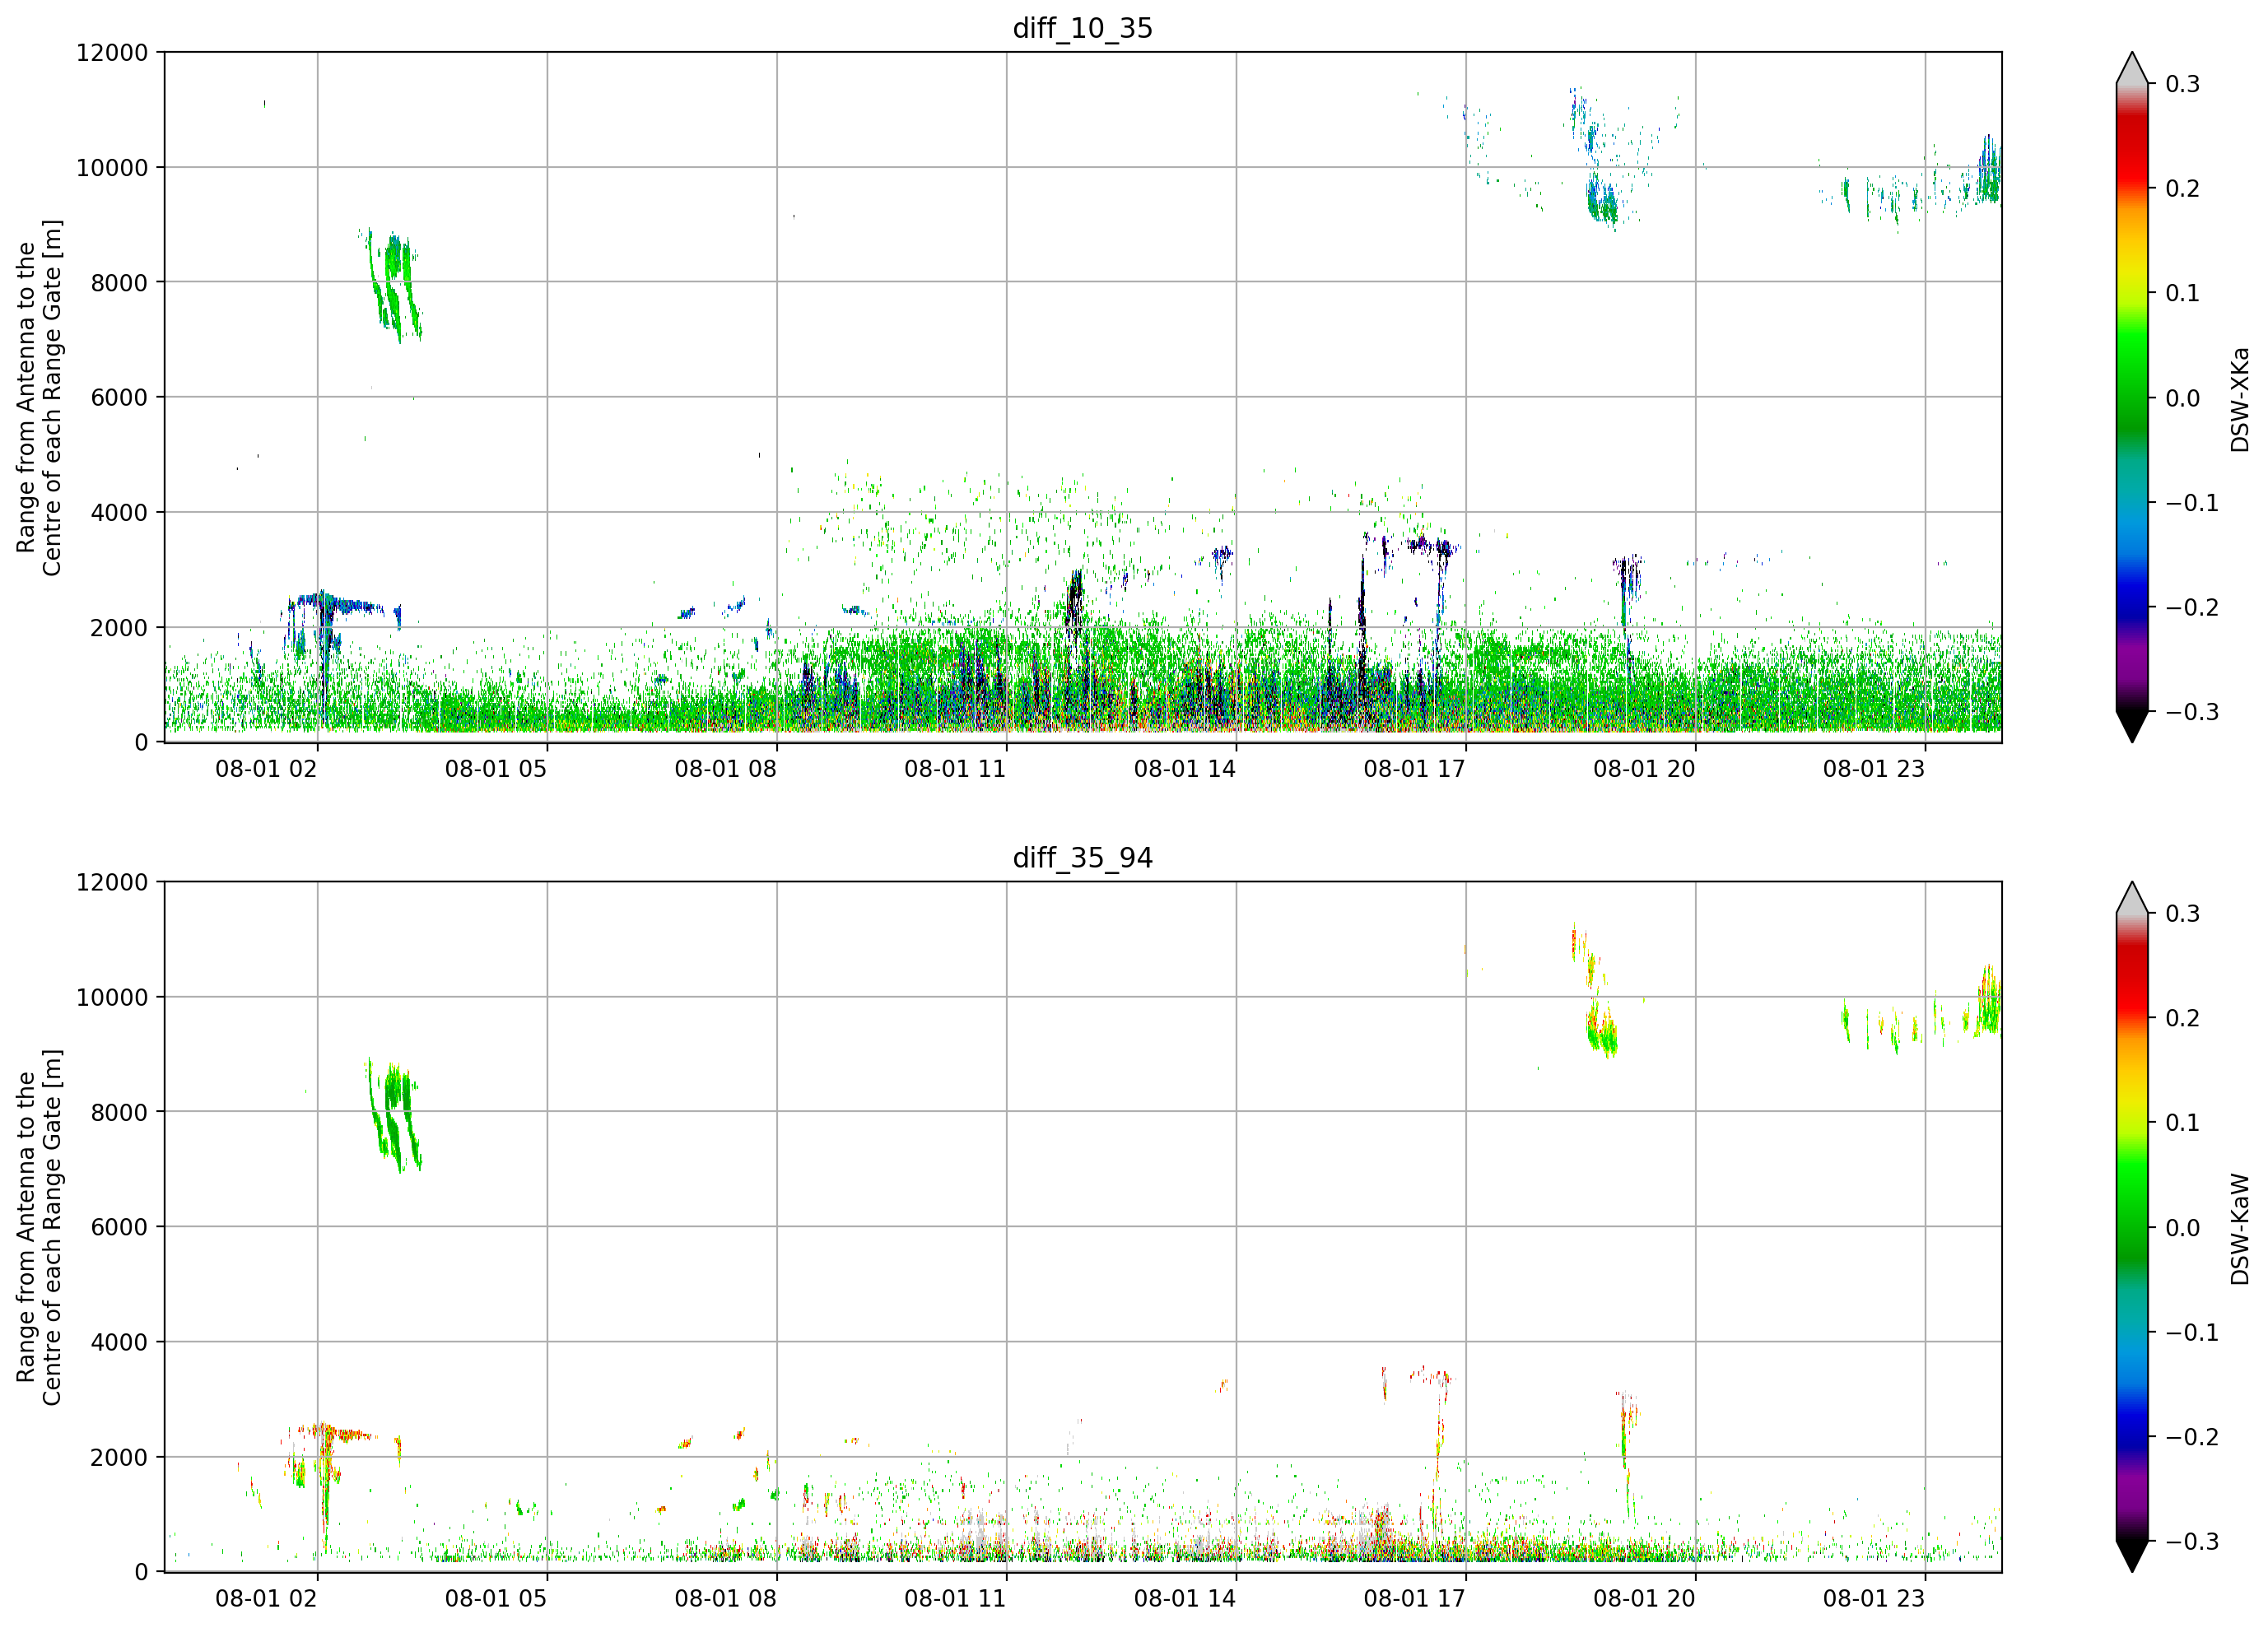Click the '−0.1' tick on DSW-XKa colorbar
This screenshot has width=2268, height=1628.
[x=2192, y=502]
